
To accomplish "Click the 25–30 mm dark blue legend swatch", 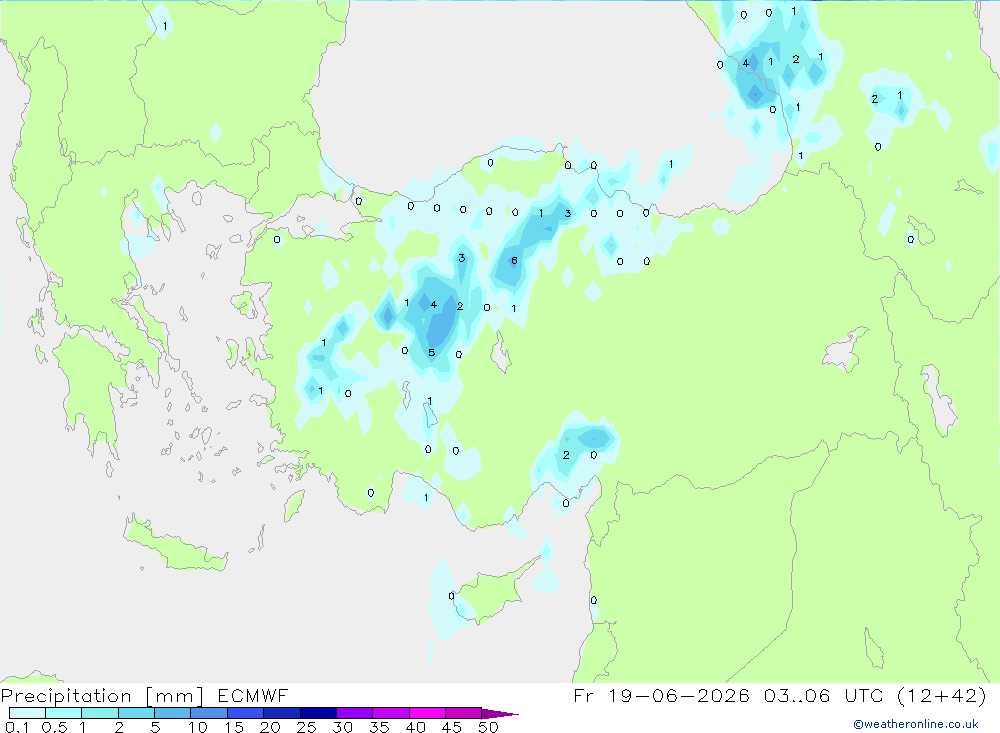I will [x=318, y=713].
